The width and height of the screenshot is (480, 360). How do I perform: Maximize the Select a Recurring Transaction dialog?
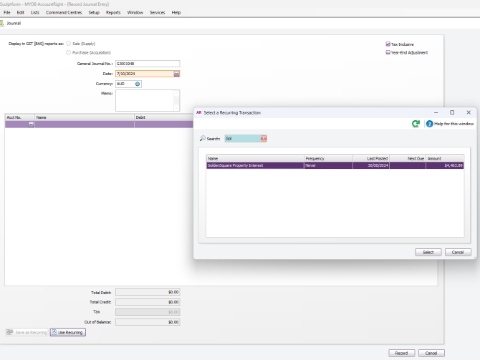(452, 113)
